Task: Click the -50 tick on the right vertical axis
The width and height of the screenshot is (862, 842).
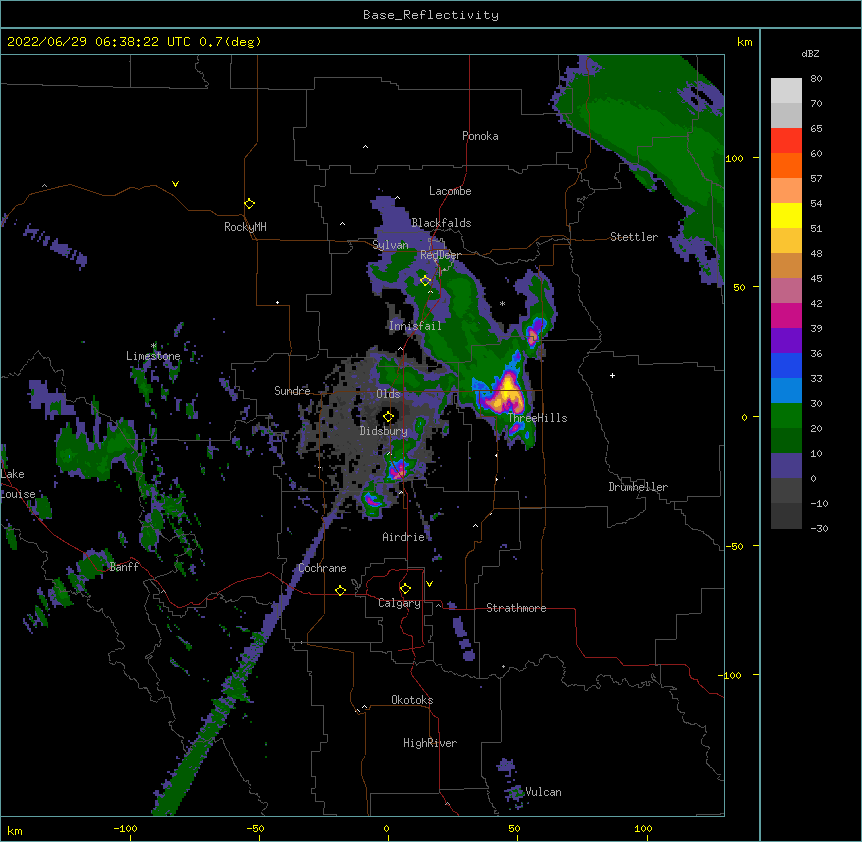Action: point(734,546)
